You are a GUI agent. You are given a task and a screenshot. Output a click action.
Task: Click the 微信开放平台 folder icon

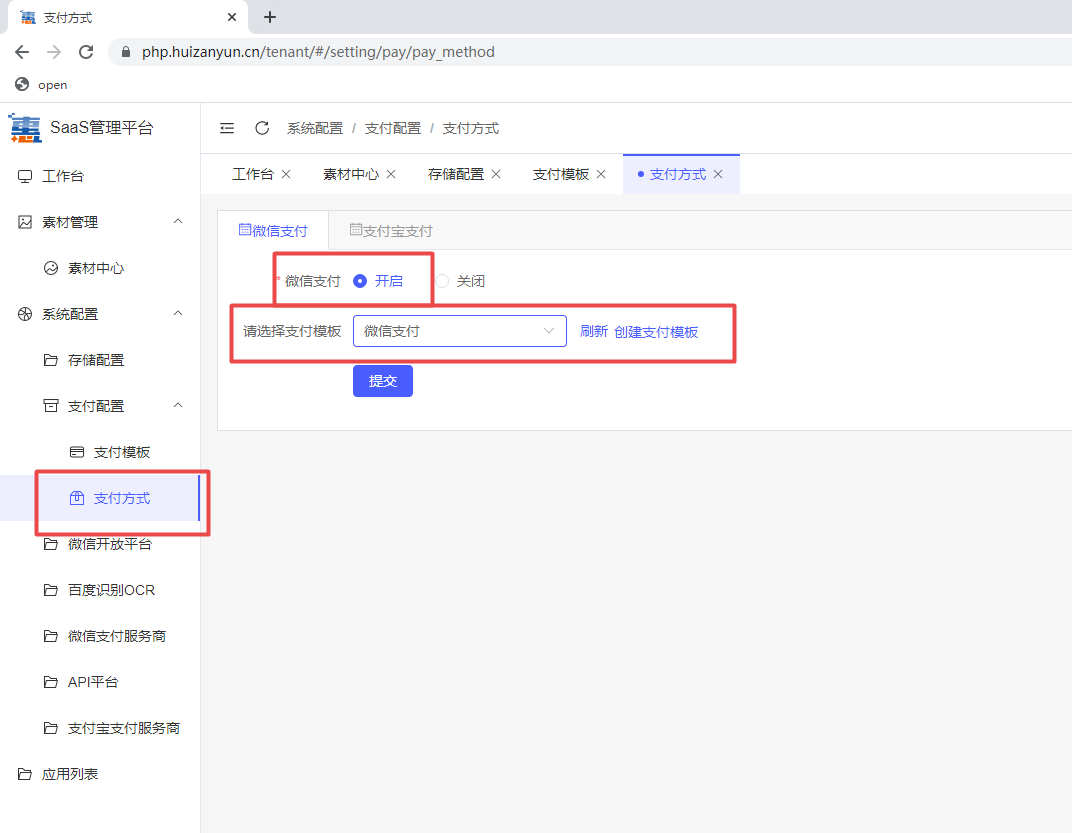[x=51, y=544]
